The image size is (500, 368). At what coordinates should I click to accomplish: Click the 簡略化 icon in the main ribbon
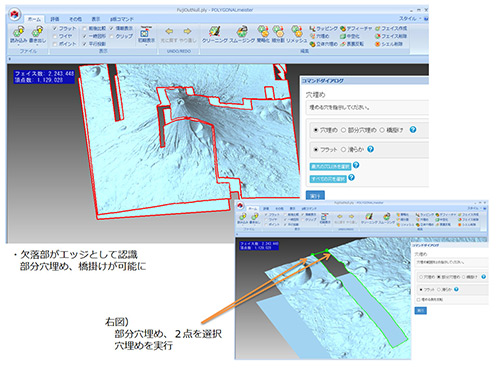click(263, 31)
